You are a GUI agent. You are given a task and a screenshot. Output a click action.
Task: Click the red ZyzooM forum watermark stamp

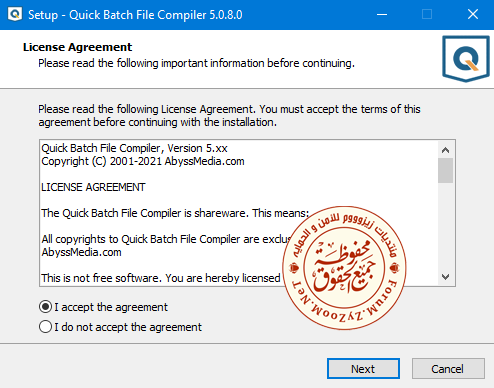(344, 268)
